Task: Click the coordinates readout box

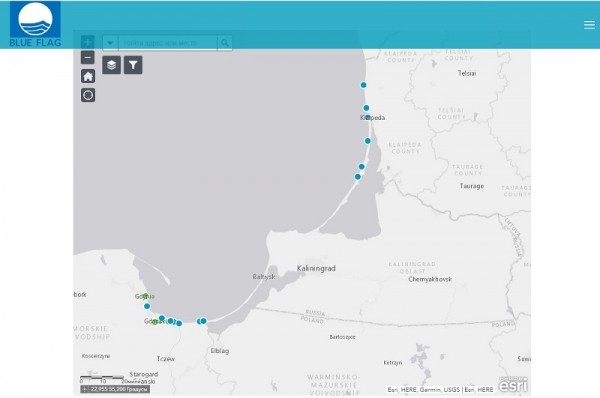Action: [x=119, y=389]
